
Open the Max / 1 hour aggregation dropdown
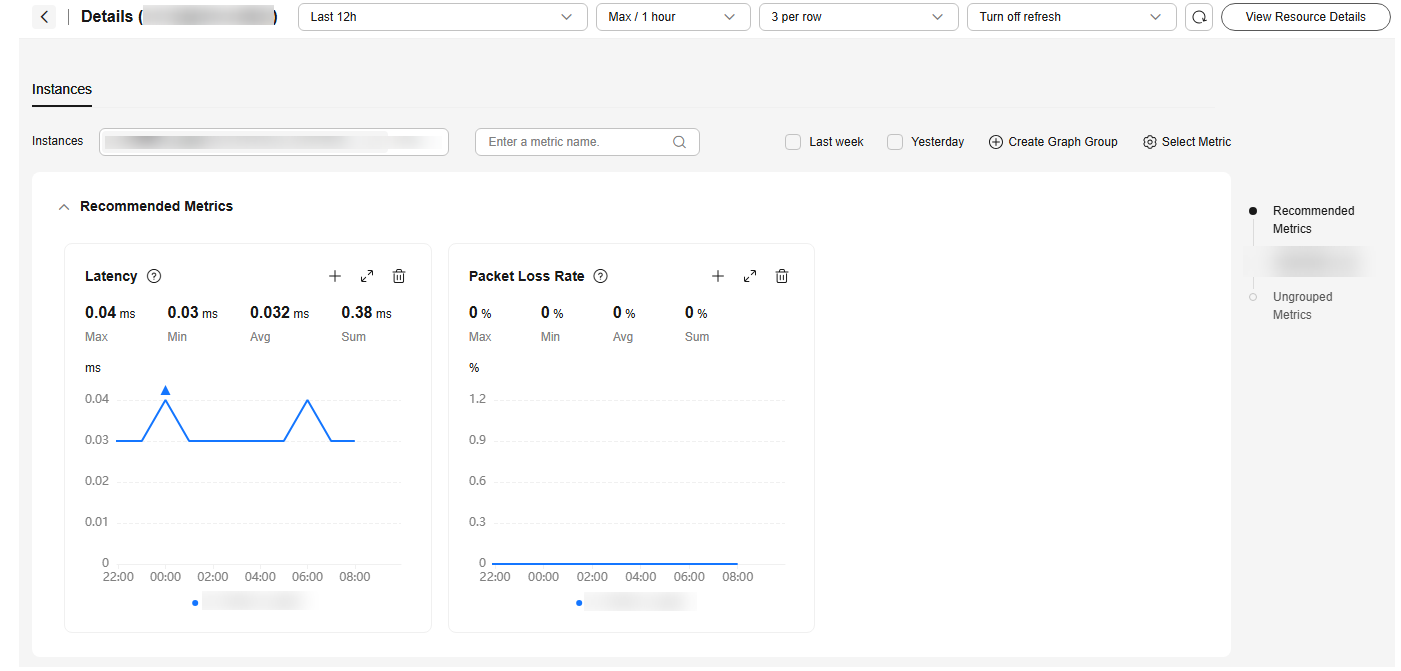(672, 17)
